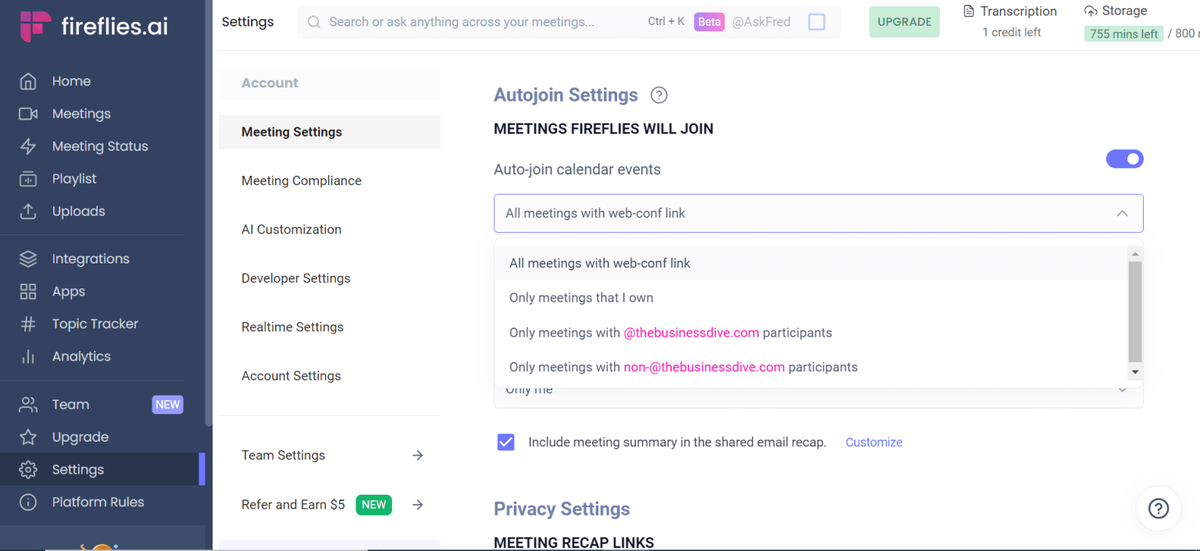Open Meeting Settings tab
The width and height of the screenshot is (1200, 551).
point(329,132)
